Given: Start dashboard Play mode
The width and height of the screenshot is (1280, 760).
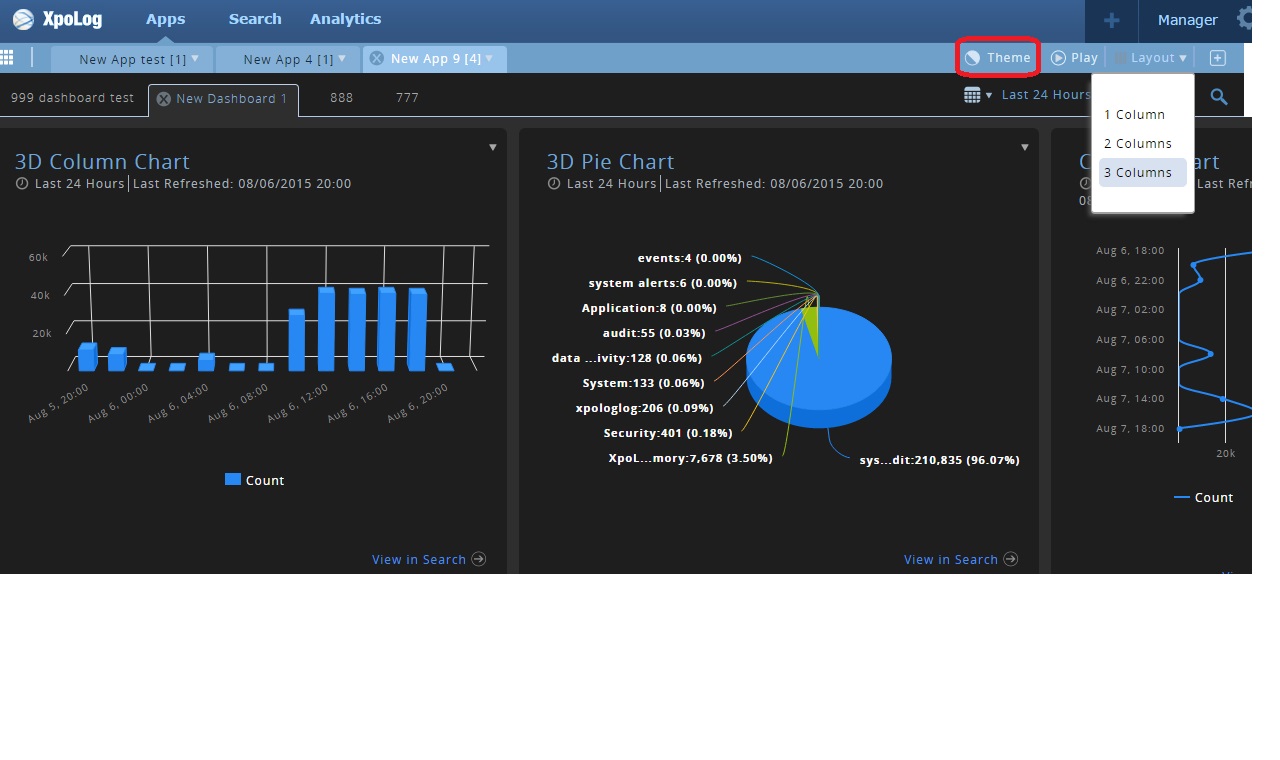Looking at the screenshot, I should point(1074,58).
